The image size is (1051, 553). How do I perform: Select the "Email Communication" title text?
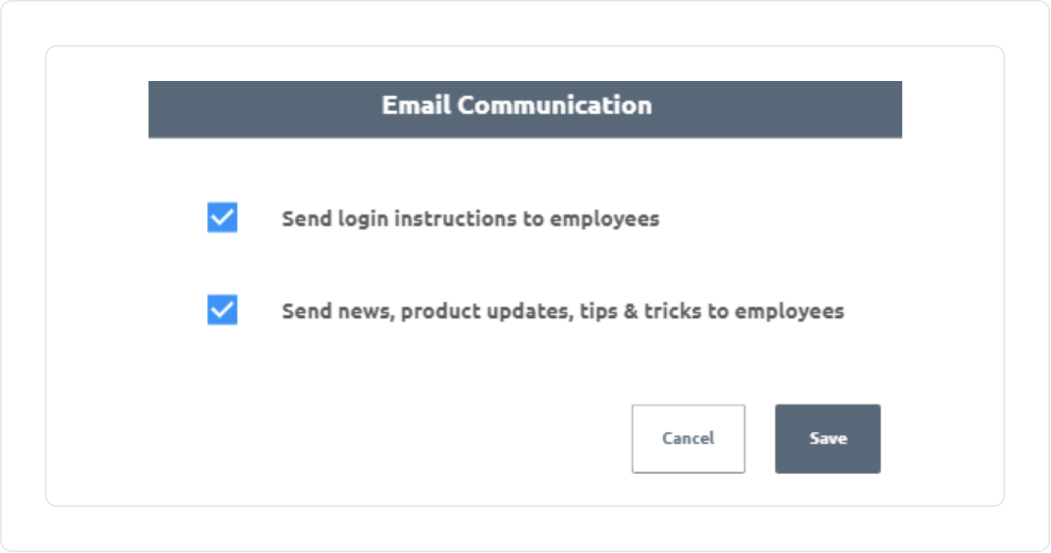[x=516, y=105]
